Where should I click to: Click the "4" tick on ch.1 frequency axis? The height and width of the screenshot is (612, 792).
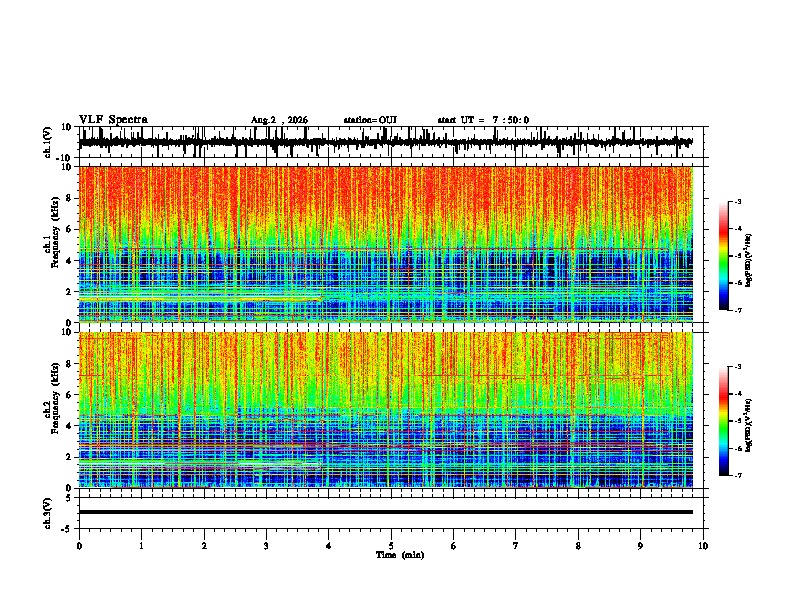click(69, 261)
